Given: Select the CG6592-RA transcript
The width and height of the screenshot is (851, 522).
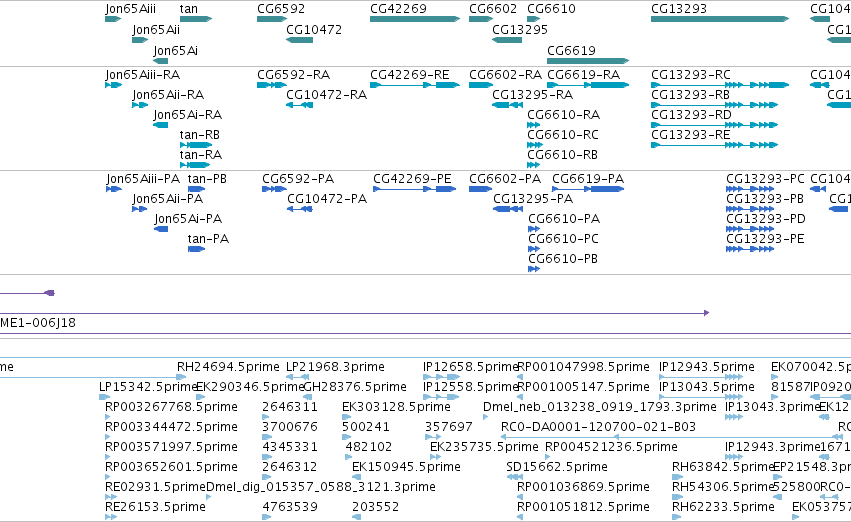Looking at the screenshot, I should [x=272, y=85].
